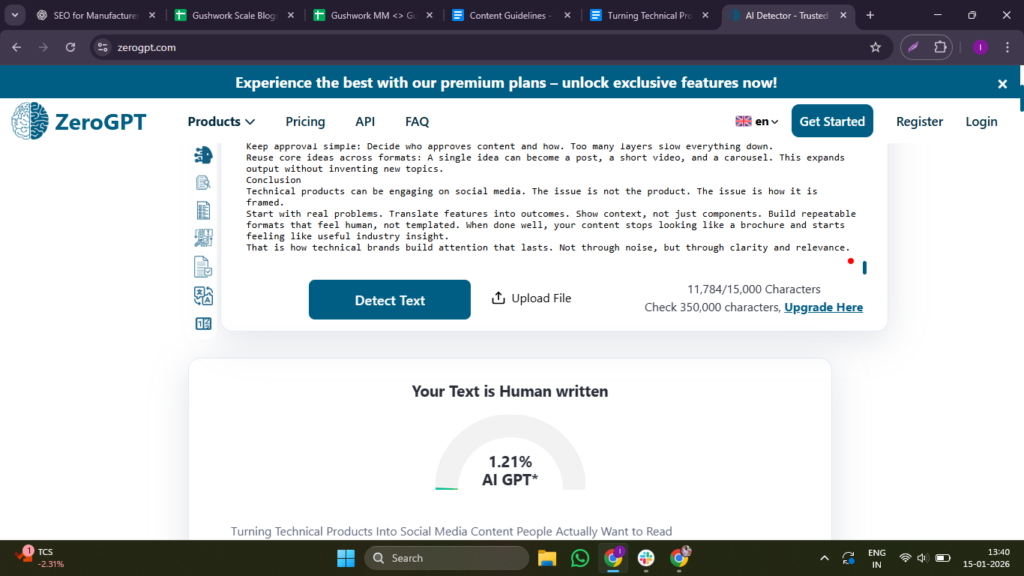Image resolution: width=1024 pixels, height=576 pixels.
Task: Select the AI Detector brain icon in sidebar
Action: coord(203,154)
